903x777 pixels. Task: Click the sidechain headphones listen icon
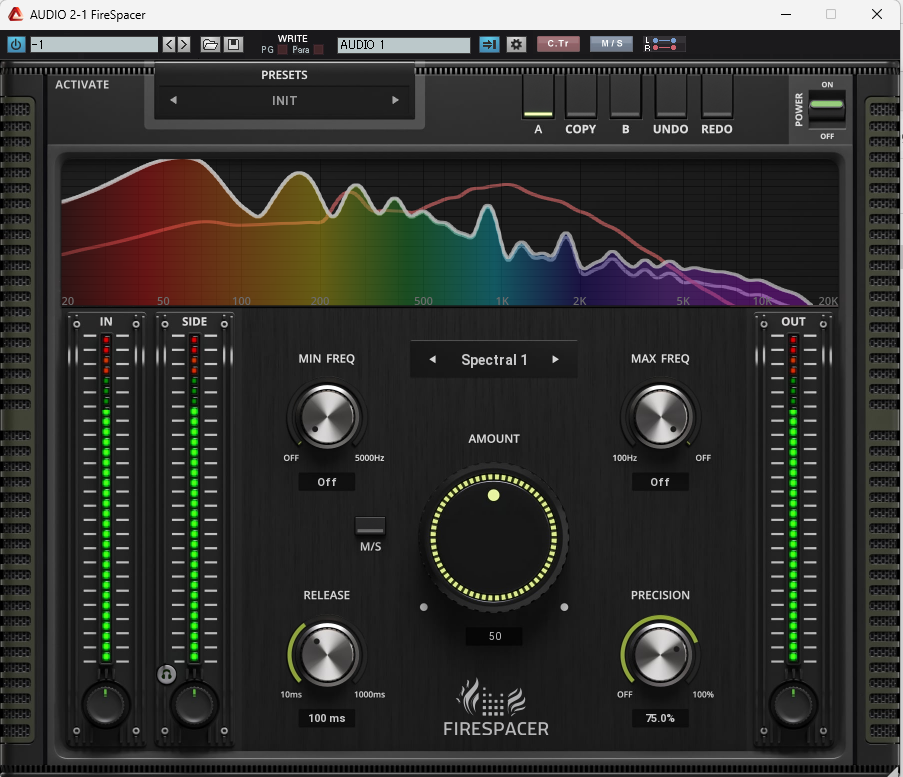tap(166, 674)
